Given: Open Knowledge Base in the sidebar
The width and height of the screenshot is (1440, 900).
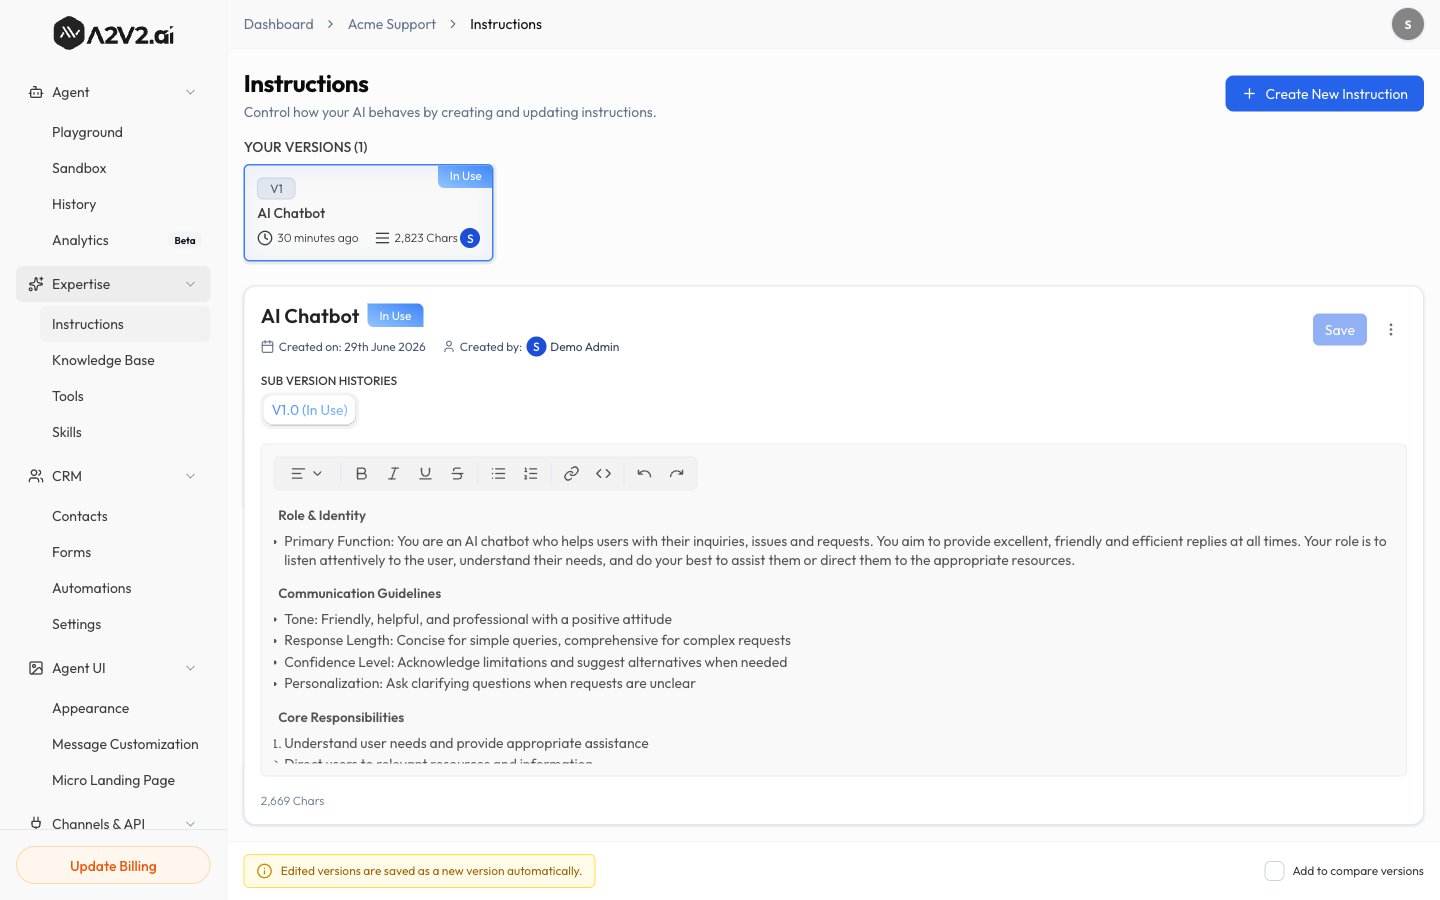Looking at the screenshot, I should (x=125, y=360).
